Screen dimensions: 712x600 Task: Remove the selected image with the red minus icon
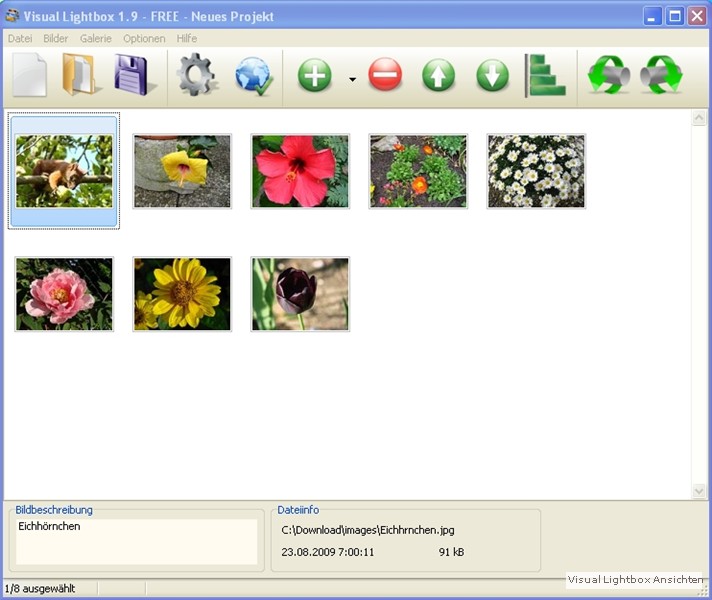(x=385, y=76)
